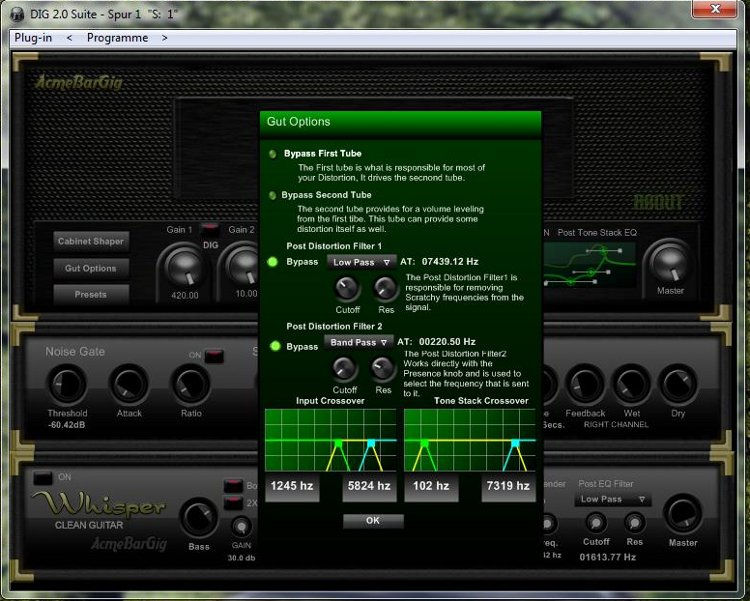Screen dimensions: 750x601
Task: Open the Presets list
Action: pyautogui.click(x=91, y=294)
